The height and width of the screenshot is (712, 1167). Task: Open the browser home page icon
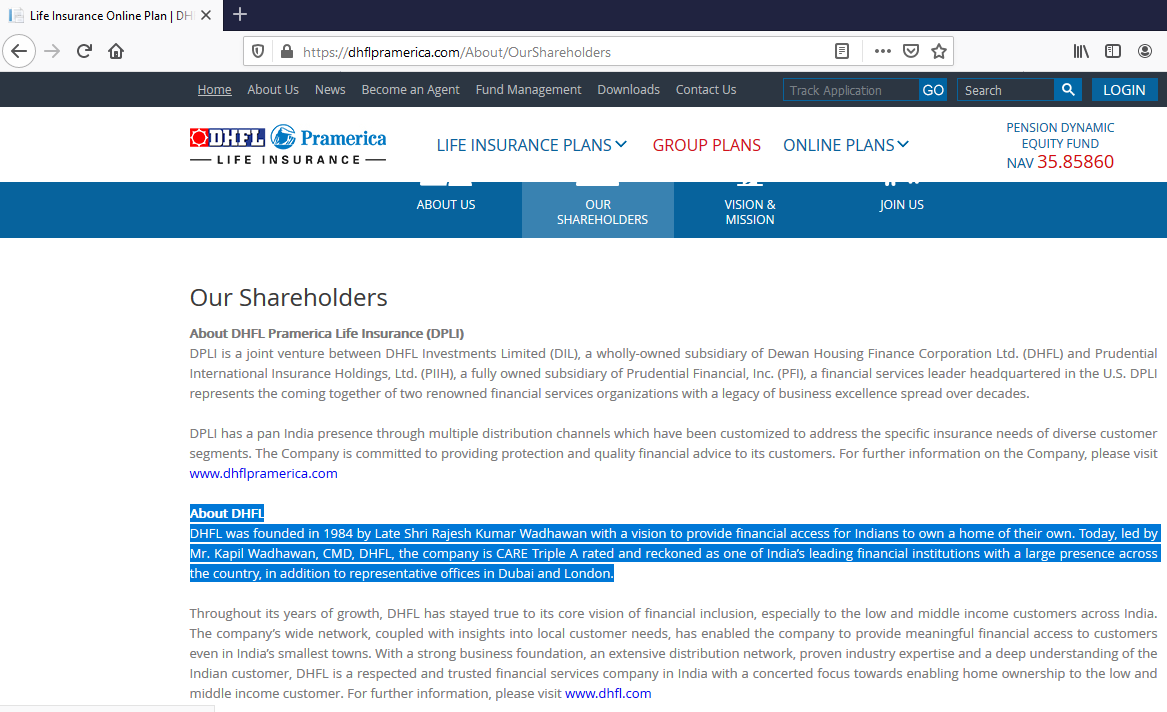[x=116, y=51]
